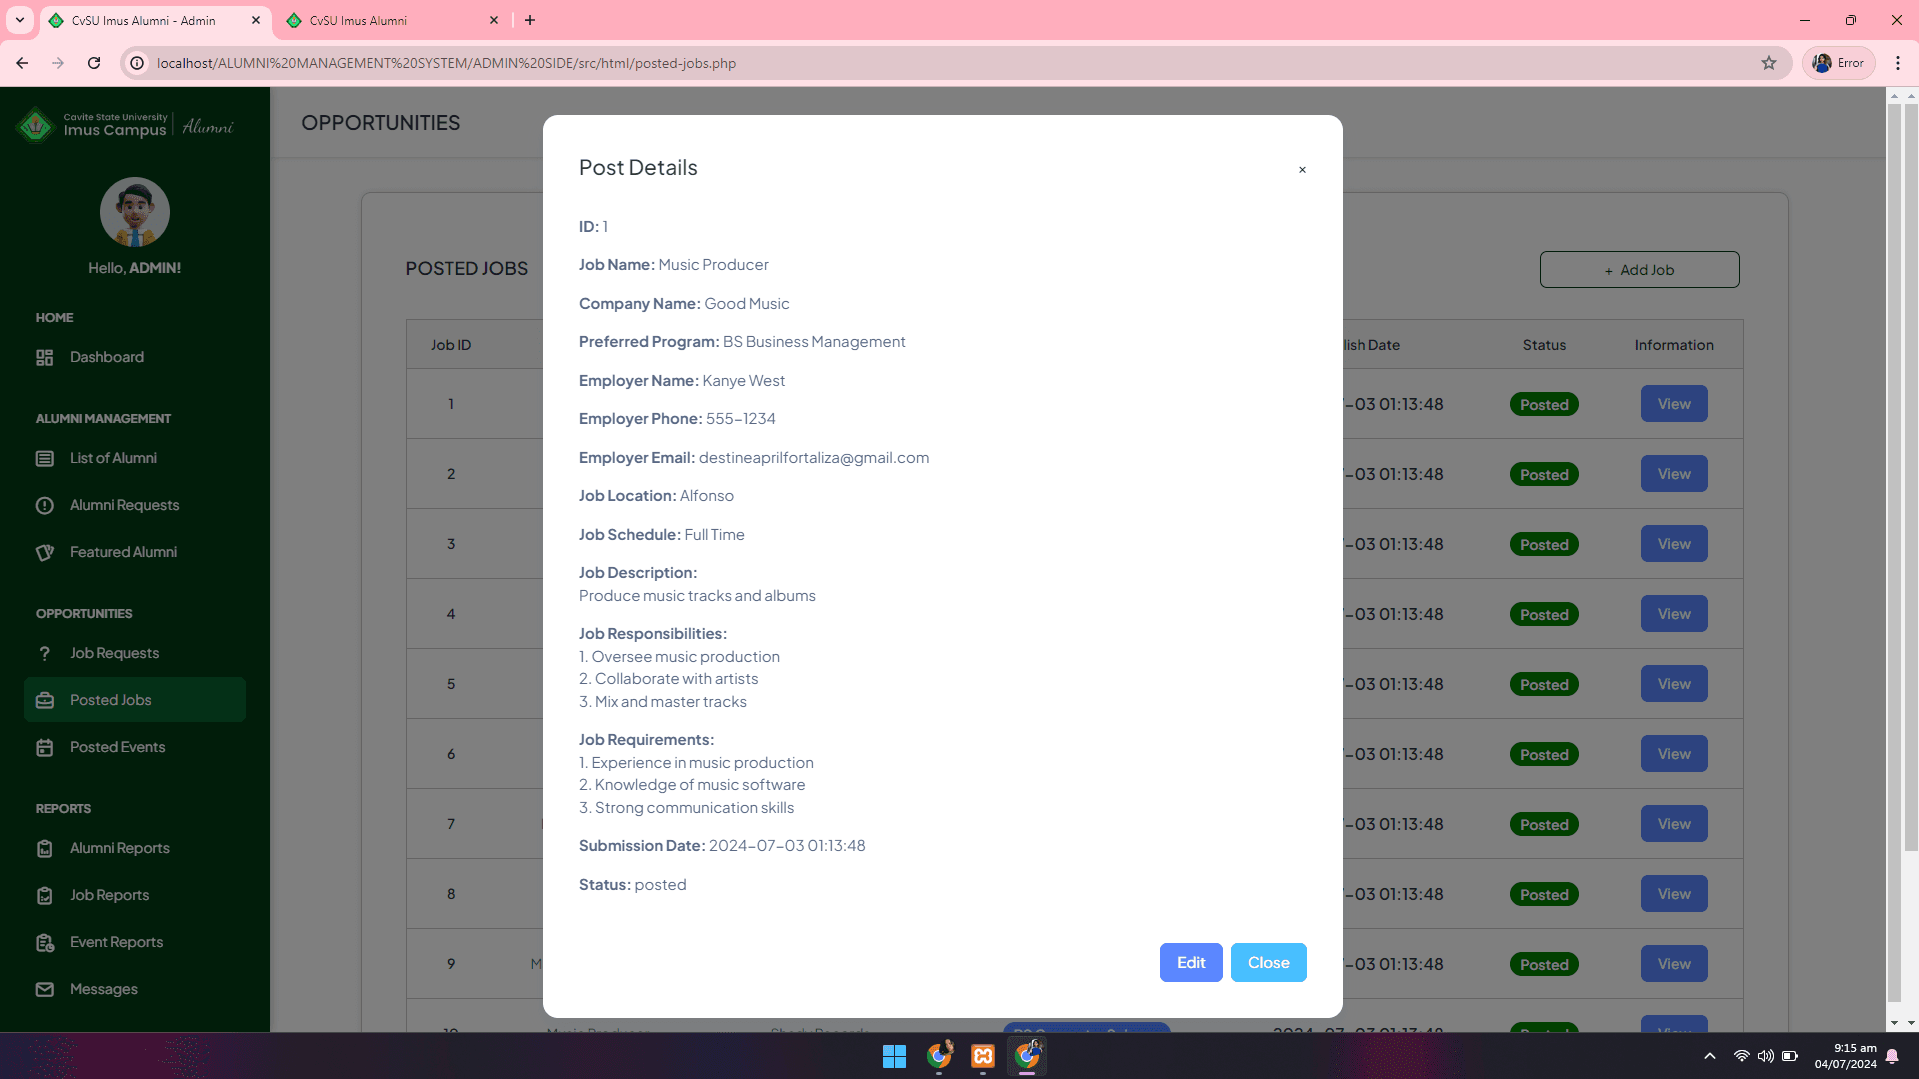
Task: View details for job ID 5
Action: tap(1674, 684)
